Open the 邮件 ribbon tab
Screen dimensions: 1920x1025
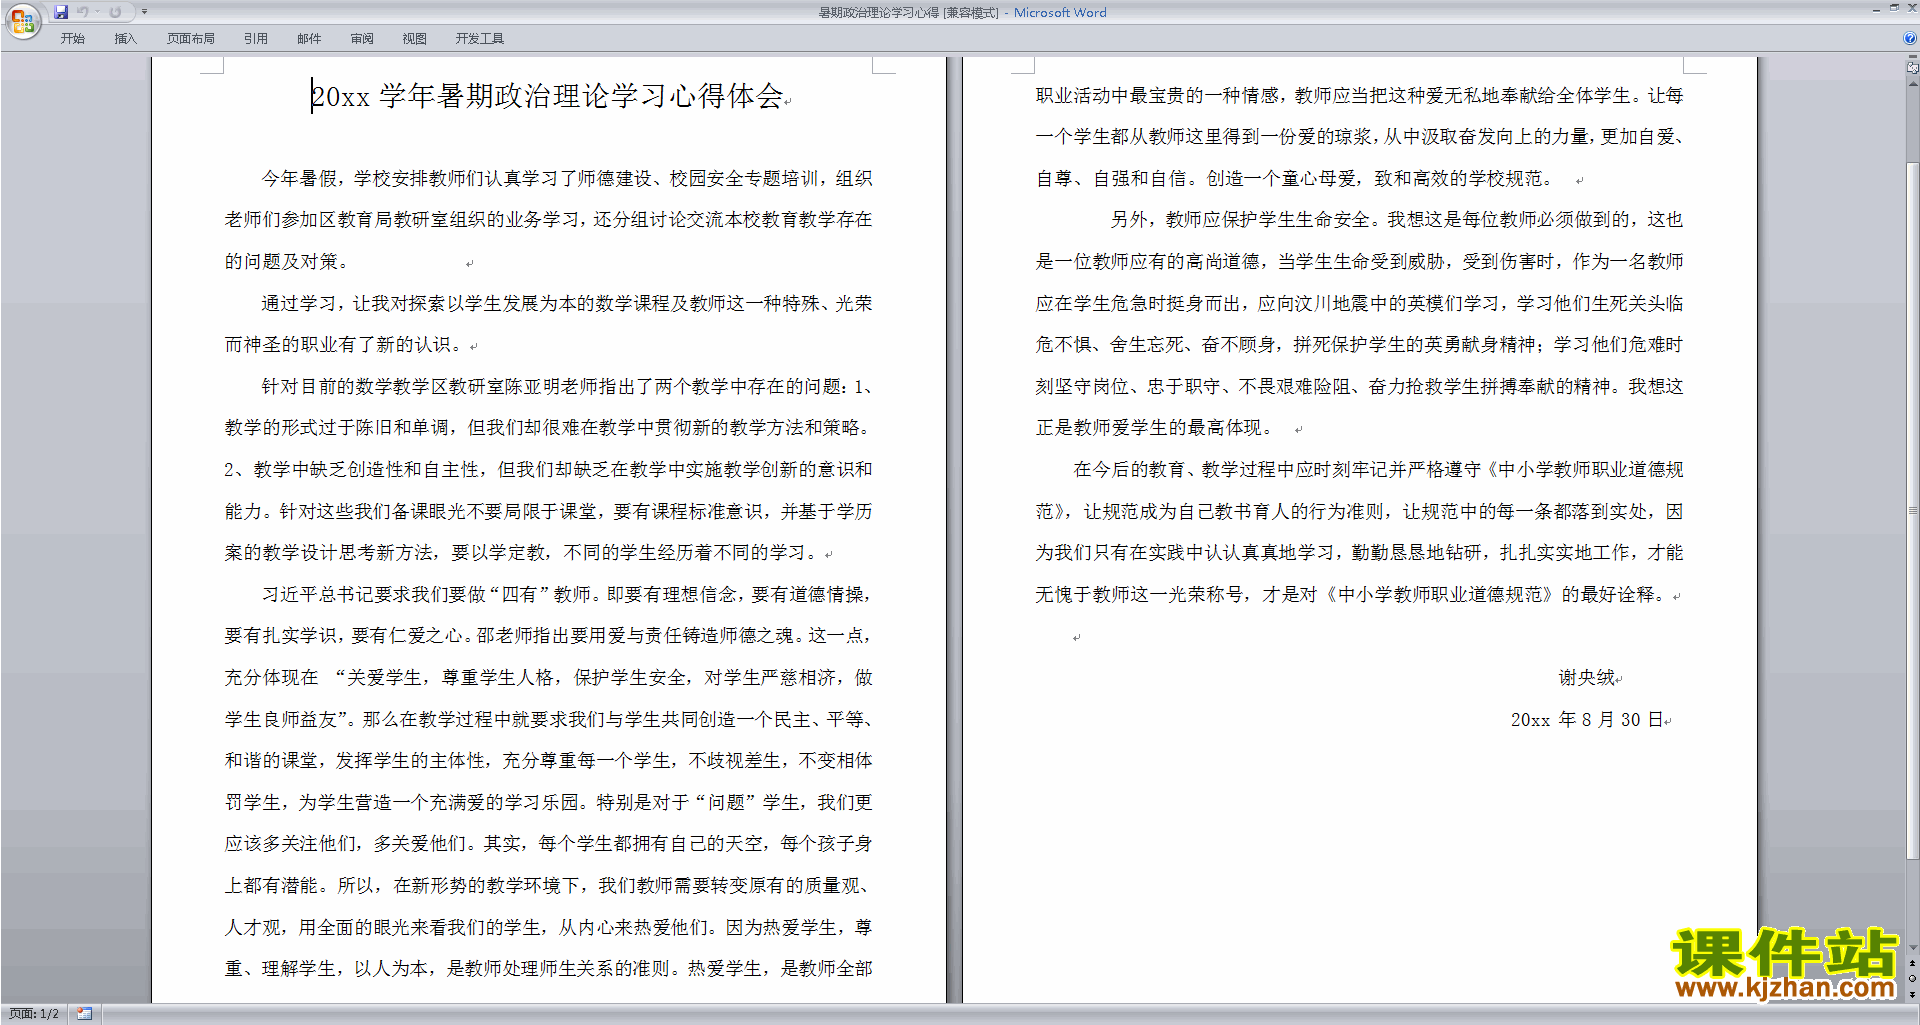click(x=309, y=39)
